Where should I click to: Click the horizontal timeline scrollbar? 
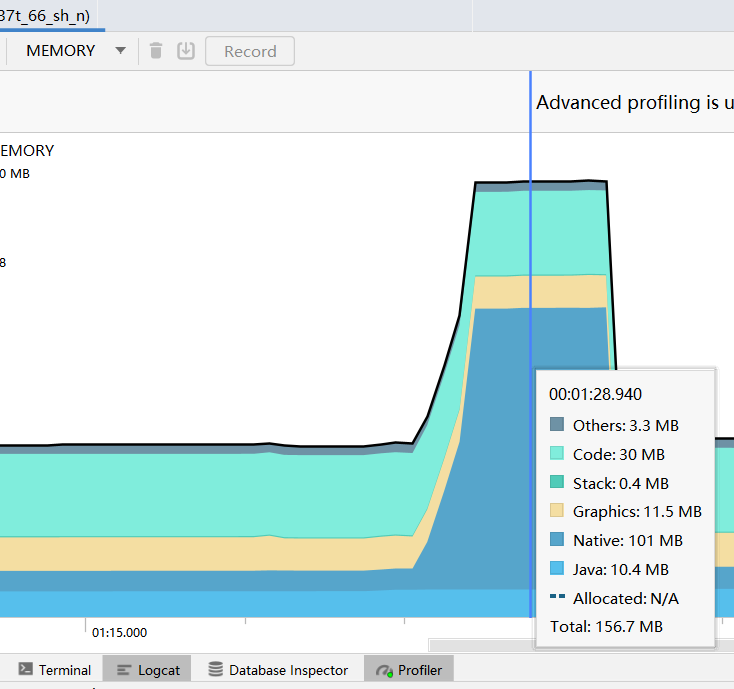point(482,645)
